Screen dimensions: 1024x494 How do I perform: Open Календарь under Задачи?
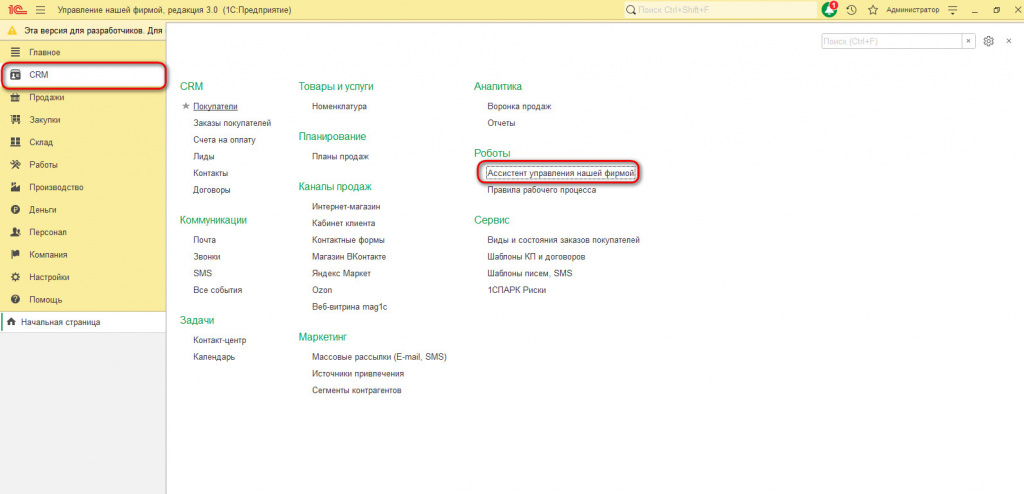[x=214, y=357]
